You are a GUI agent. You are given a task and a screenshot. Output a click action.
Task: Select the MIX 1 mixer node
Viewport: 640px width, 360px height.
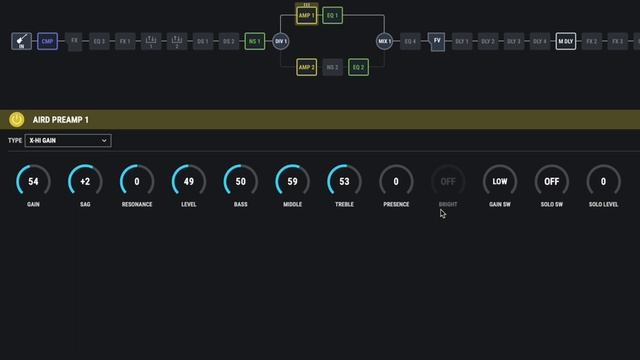point(384,41)
